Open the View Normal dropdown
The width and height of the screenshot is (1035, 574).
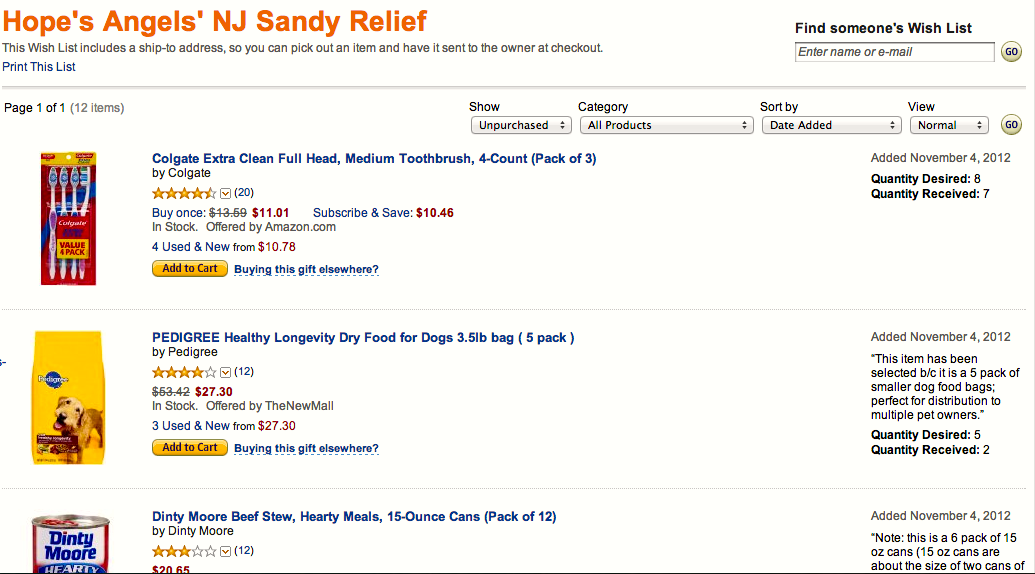(x=948, y=125)
